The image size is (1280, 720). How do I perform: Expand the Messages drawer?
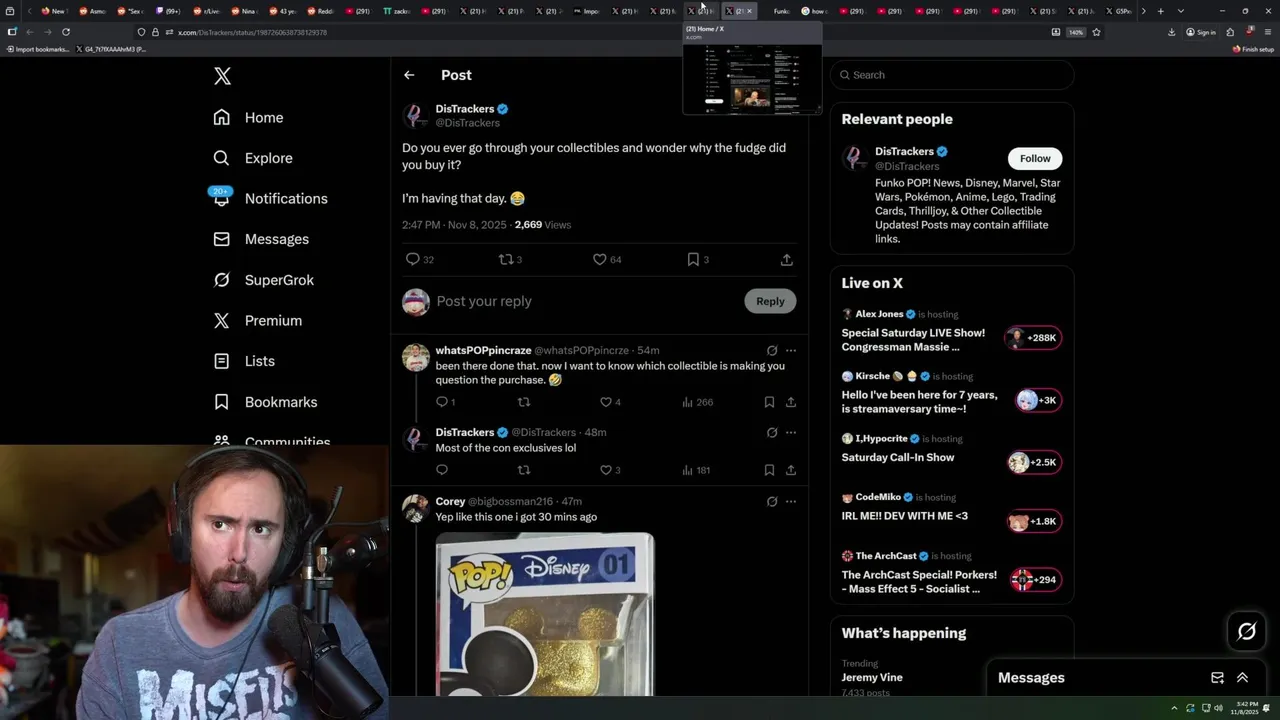pyautogui.click(x=1243, y=678)
